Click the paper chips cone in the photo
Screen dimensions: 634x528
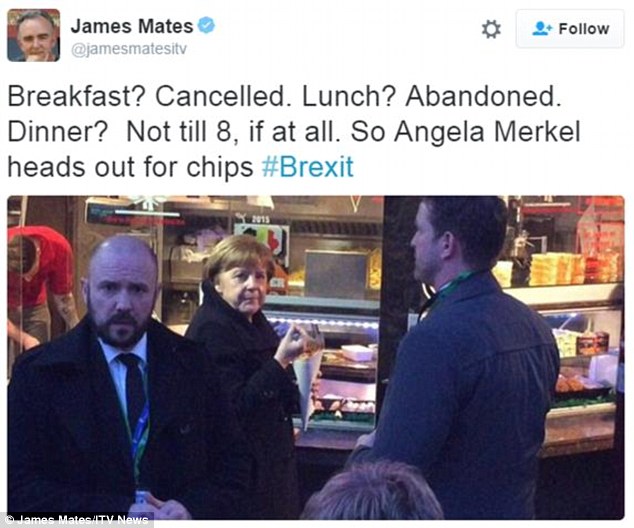pos(309,380)
